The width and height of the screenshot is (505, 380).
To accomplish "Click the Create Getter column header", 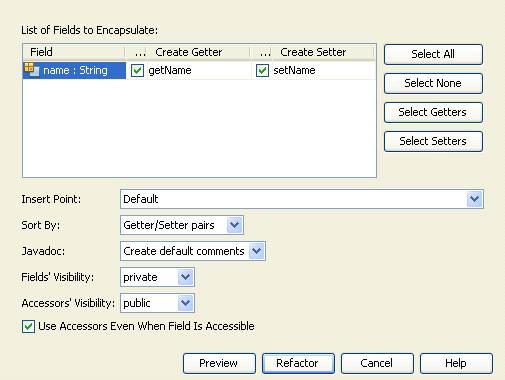I will click(x=189, y=52).
